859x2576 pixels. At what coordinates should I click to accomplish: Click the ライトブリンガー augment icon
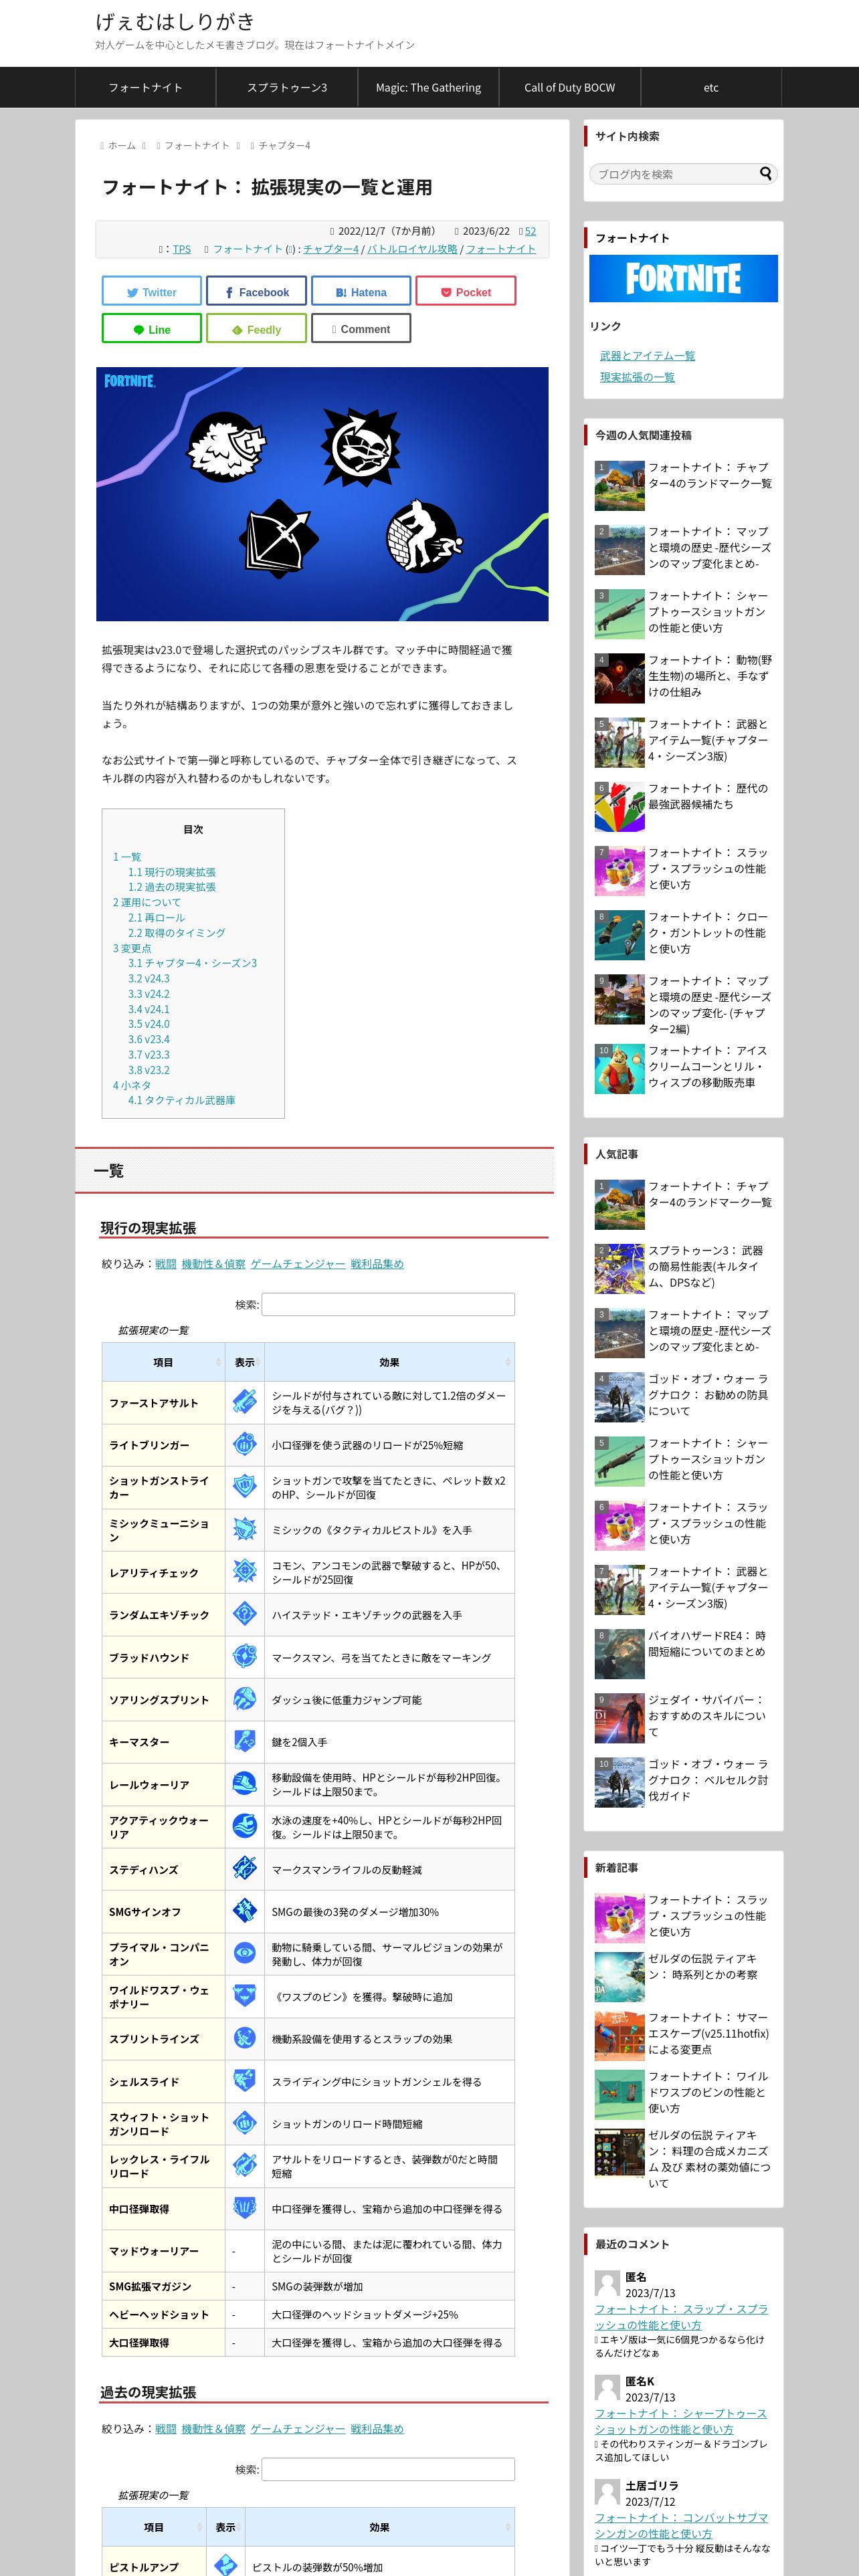point(244,1444)
